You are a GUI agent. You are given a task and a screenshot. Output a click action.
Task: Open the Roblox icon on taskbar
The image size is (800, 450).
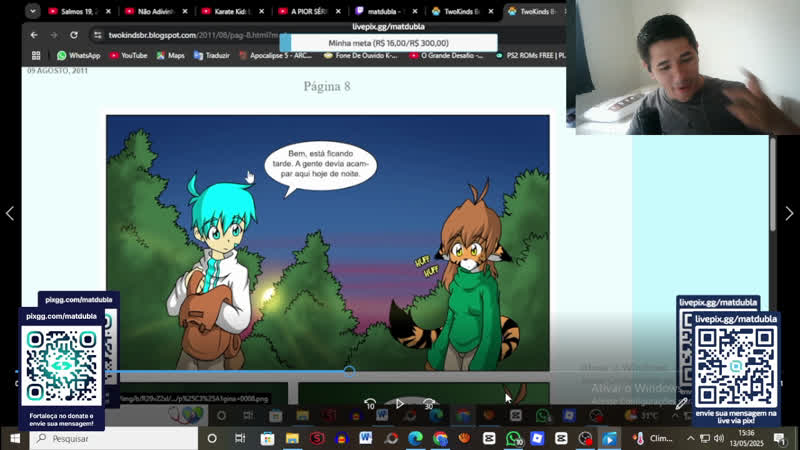coord(537,438)
